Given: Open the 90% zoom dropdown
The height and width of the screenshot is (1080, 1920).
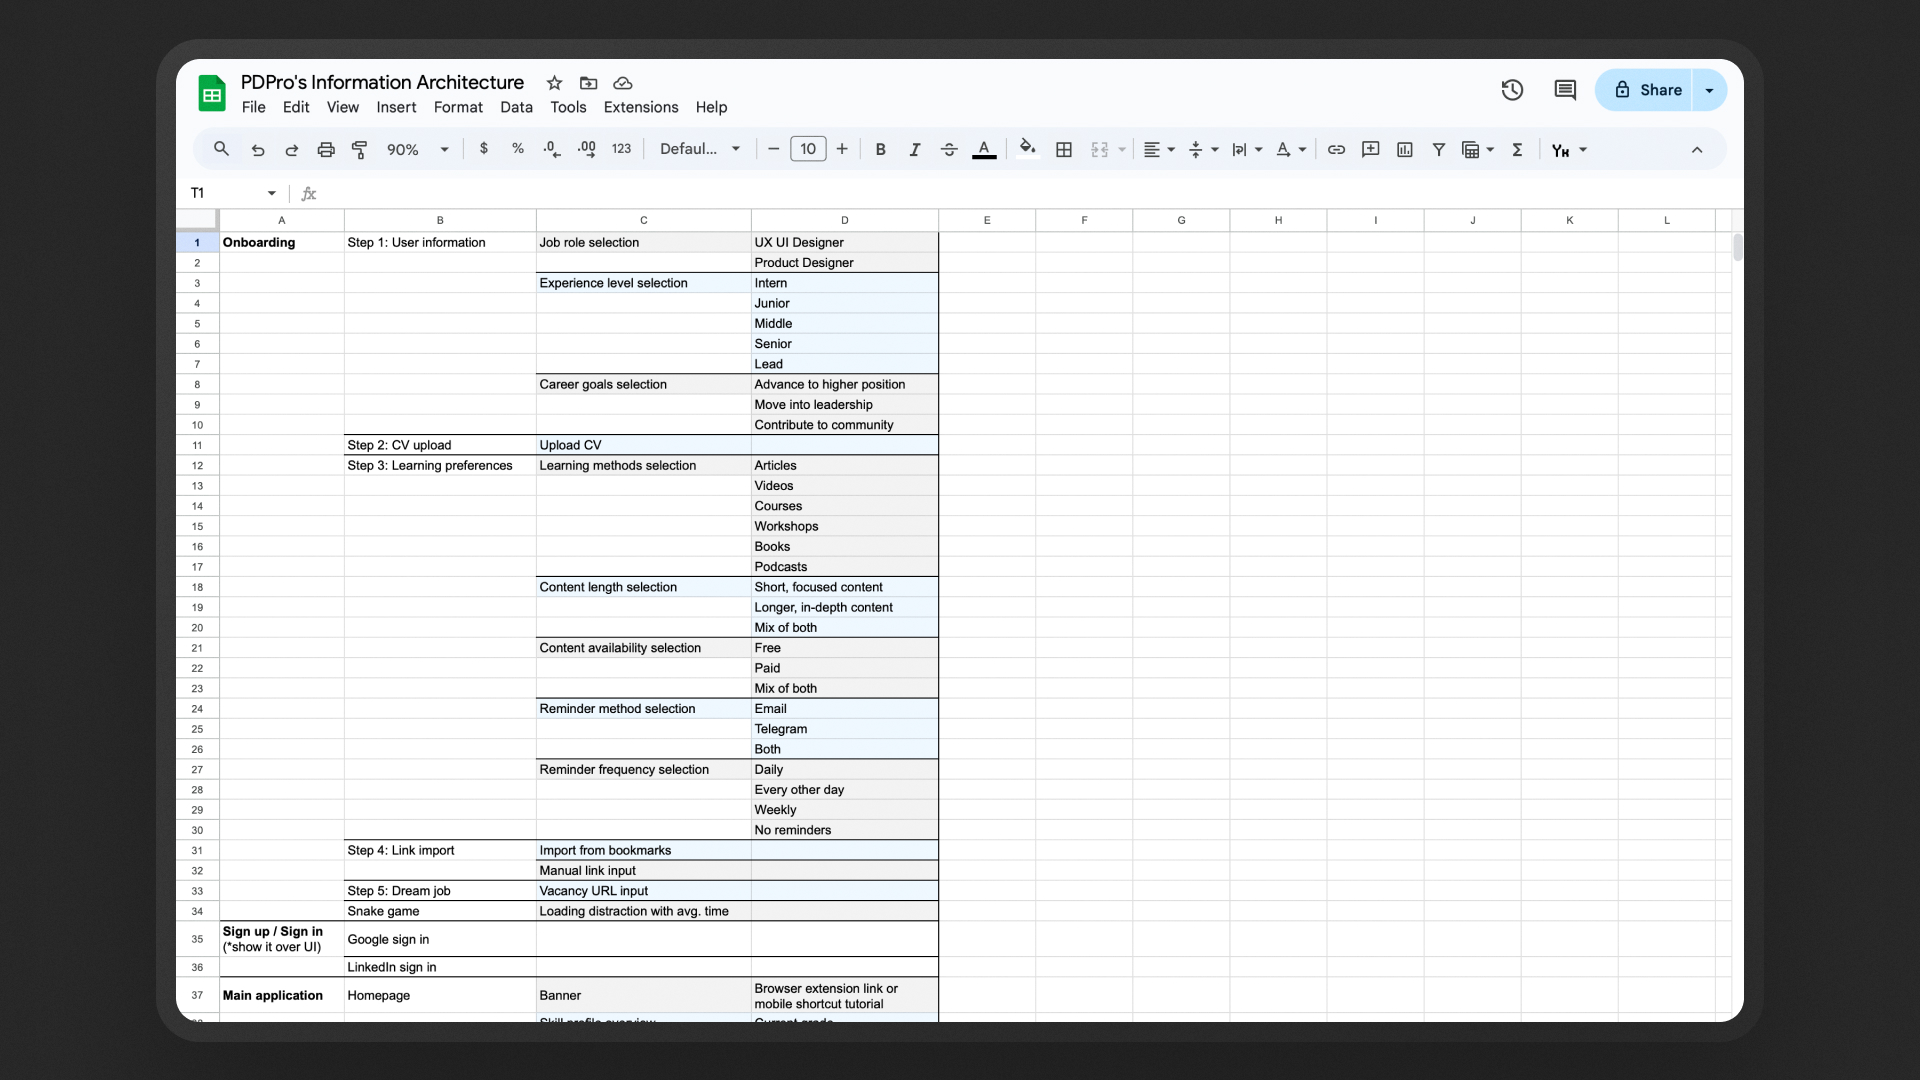Looking at the screenshot, I should tap(417, 150).
